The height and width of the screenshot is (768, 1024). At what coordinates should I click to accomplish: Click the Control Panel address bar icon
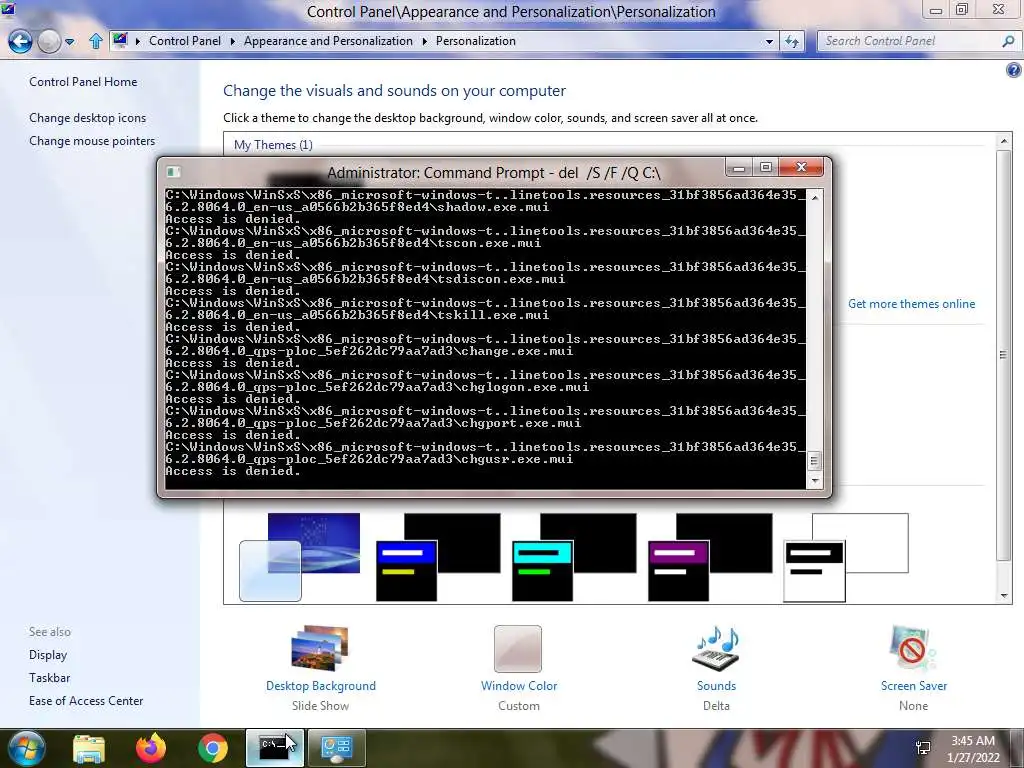point(120,40)
